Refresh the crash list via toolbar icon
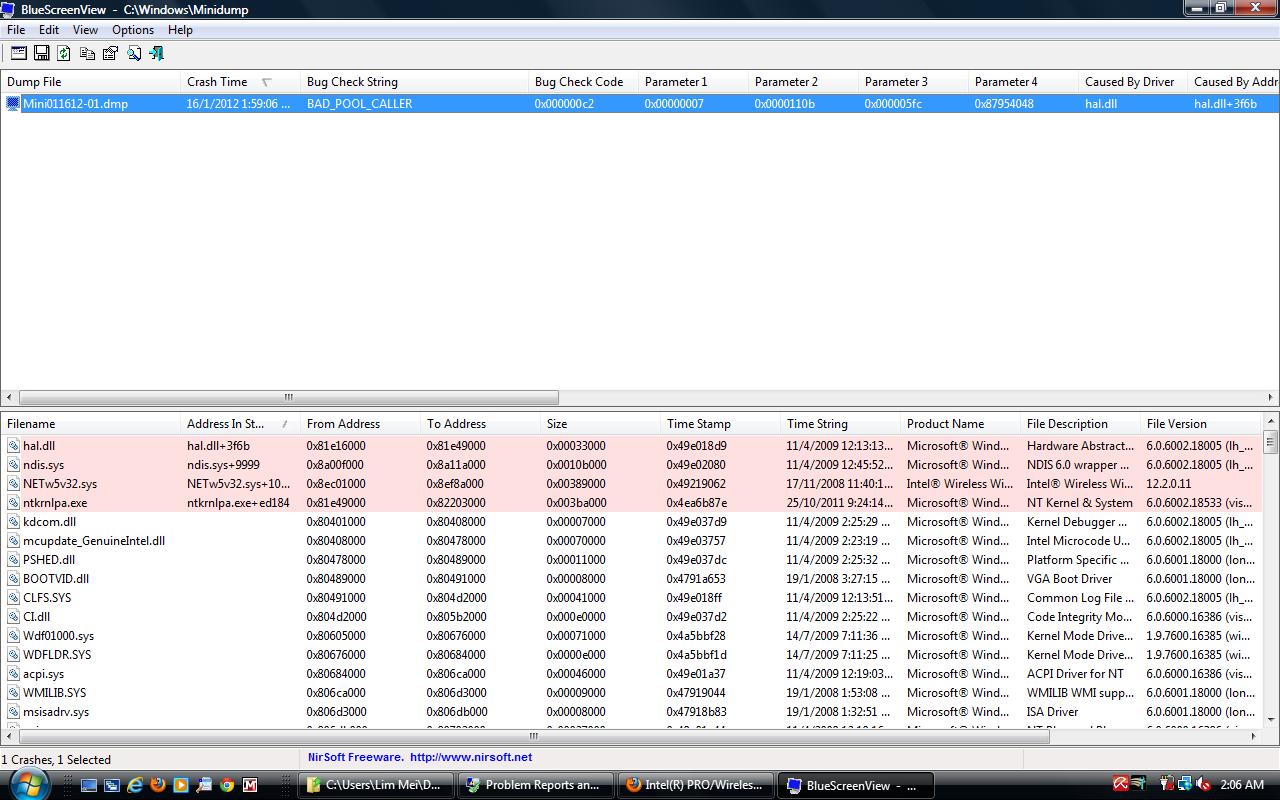1280x800 pixels. click(64, 53)
